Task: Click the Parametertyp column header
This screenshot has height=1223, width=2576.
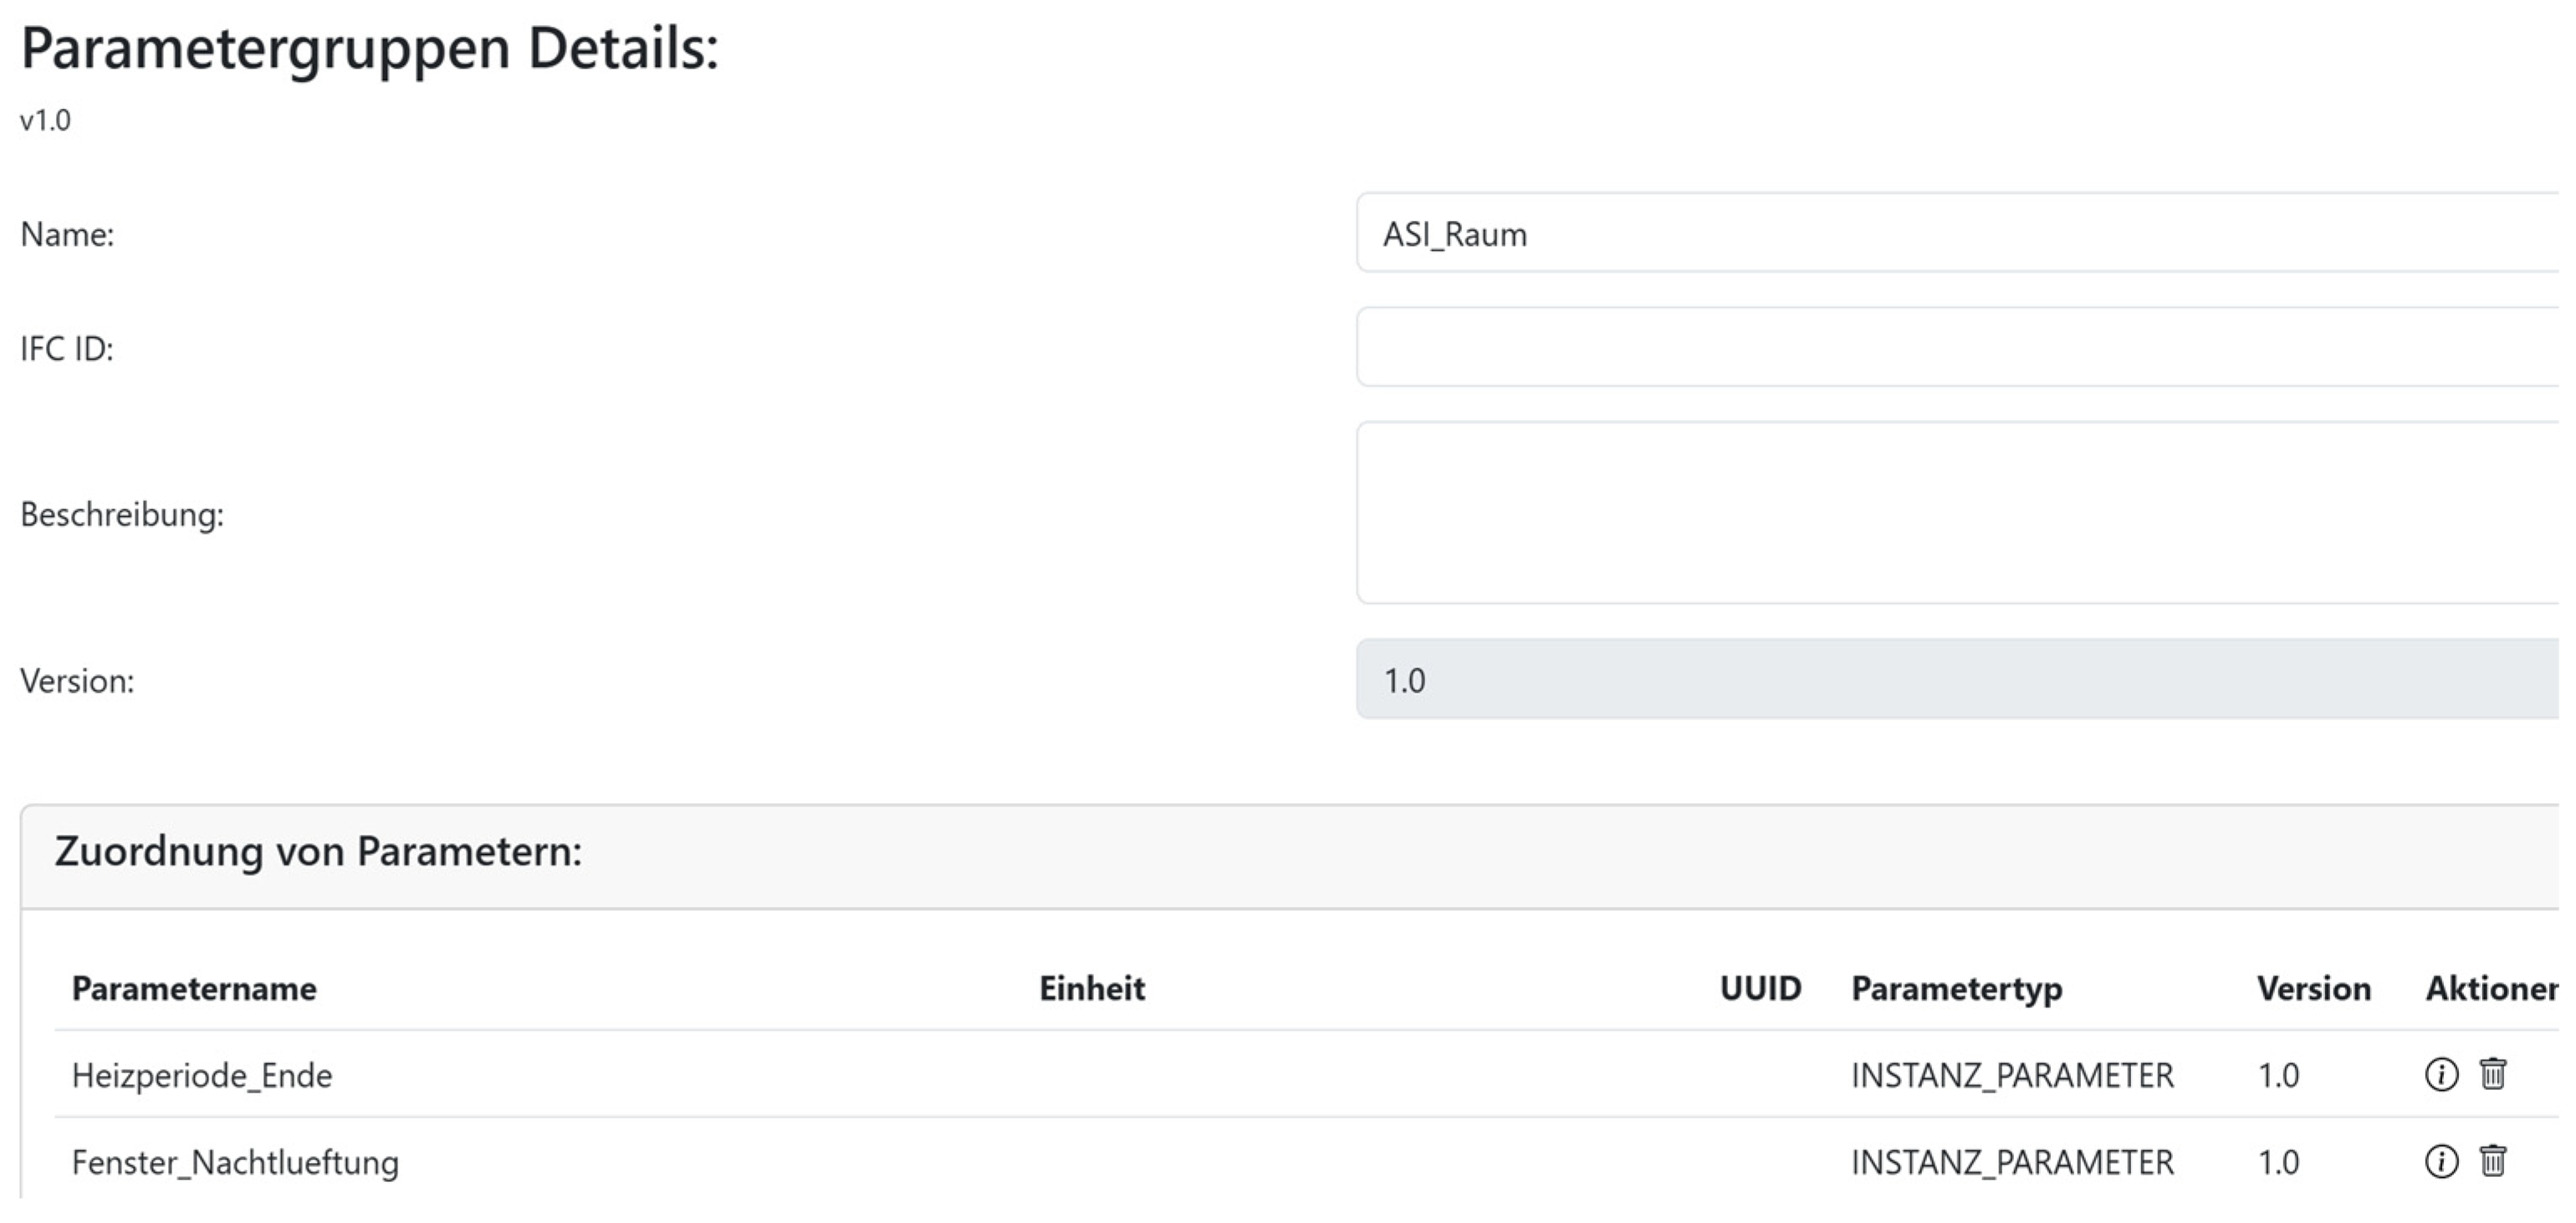Action: 1956,988
